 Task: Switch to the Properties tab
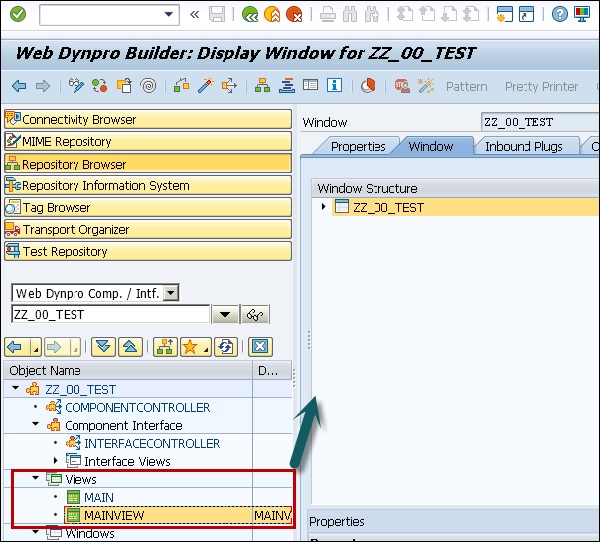pyautogui.click(x=357, y=147)
